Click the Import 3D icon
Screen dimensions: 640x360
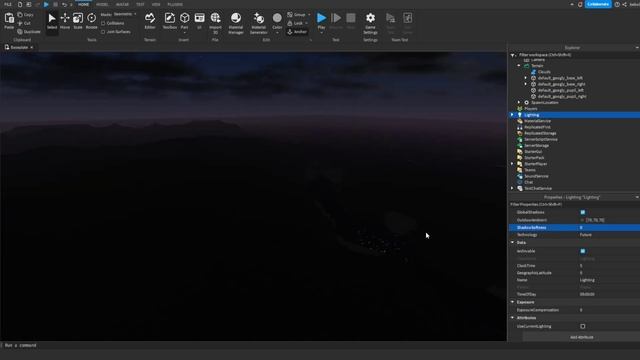point(216,18)
